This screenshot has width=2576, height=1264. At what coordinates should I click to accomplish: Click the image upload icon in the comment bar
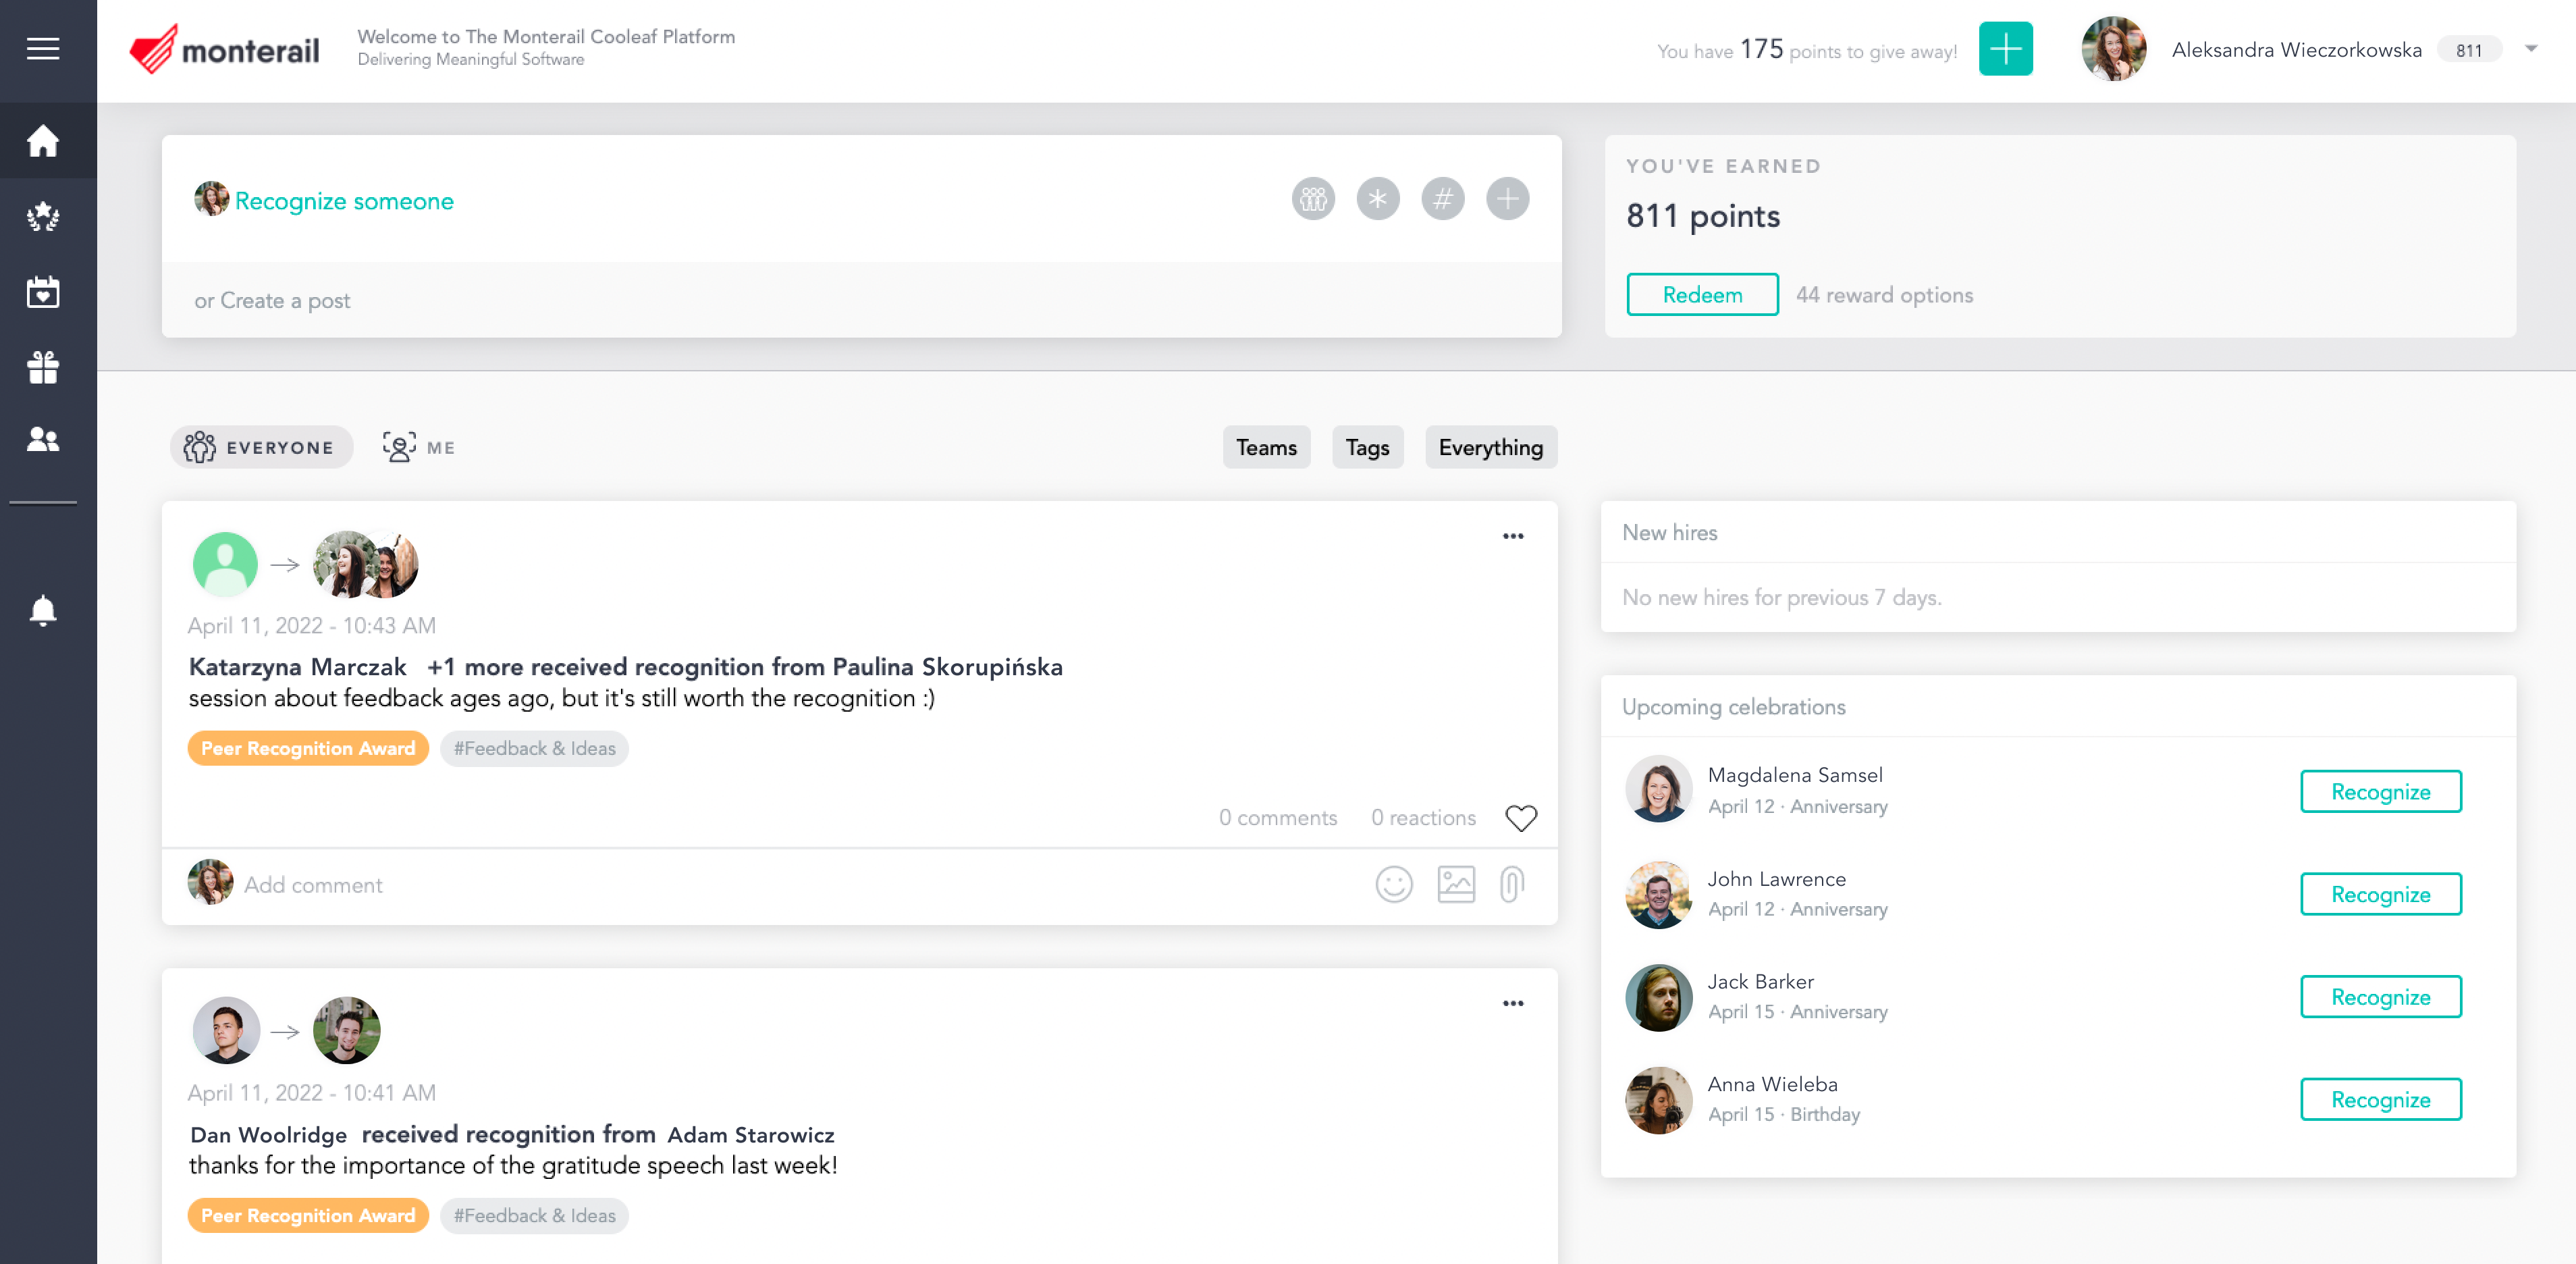point(1456,885)
